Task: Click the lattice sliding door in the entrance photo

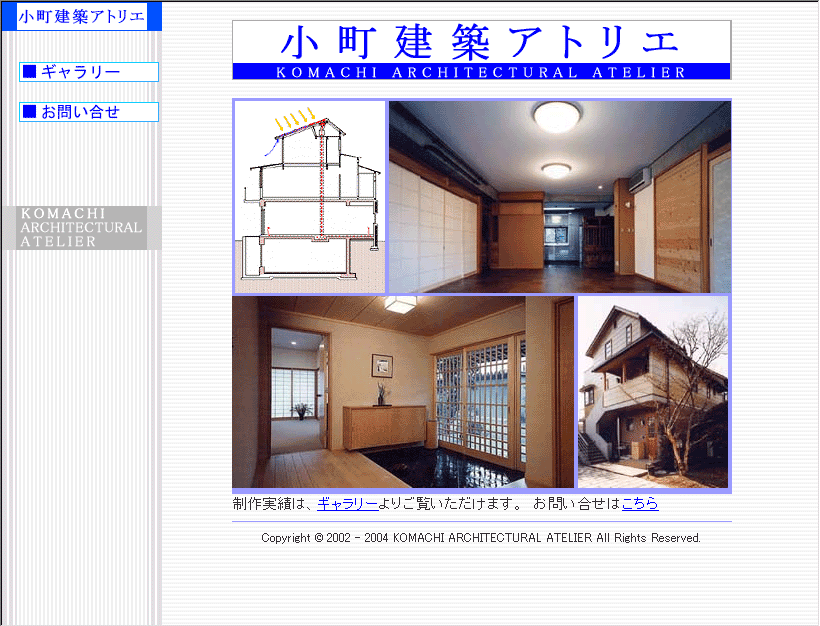Action: coord(478,400)
